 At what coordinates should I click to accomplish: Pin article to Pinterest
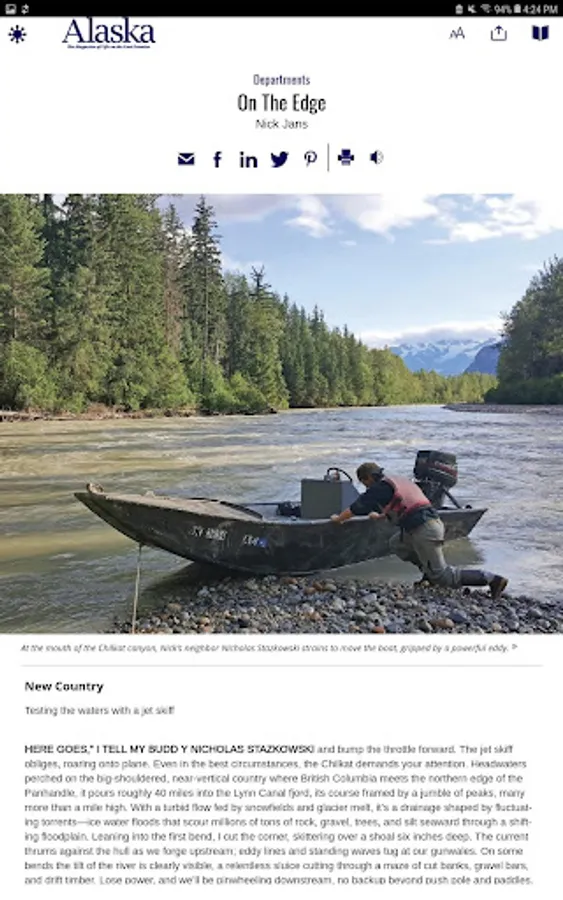(x=310, y=158)
